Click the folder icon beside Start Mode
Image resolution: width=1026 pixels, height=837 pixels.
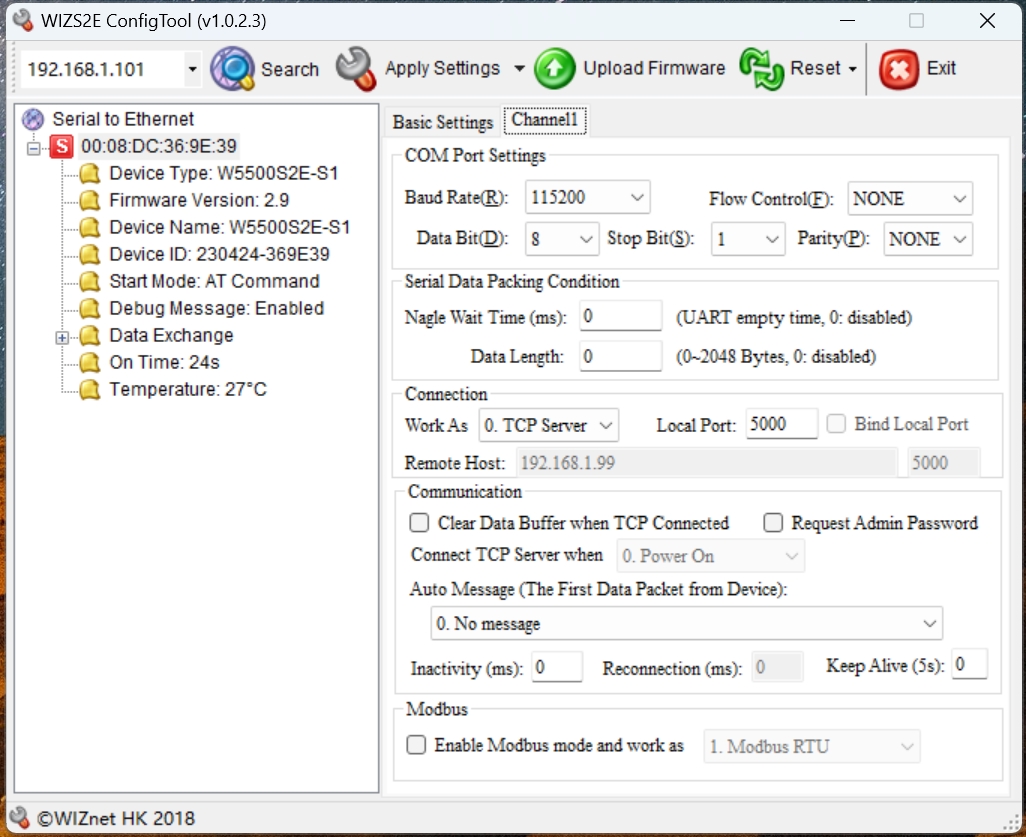point(90,281)
